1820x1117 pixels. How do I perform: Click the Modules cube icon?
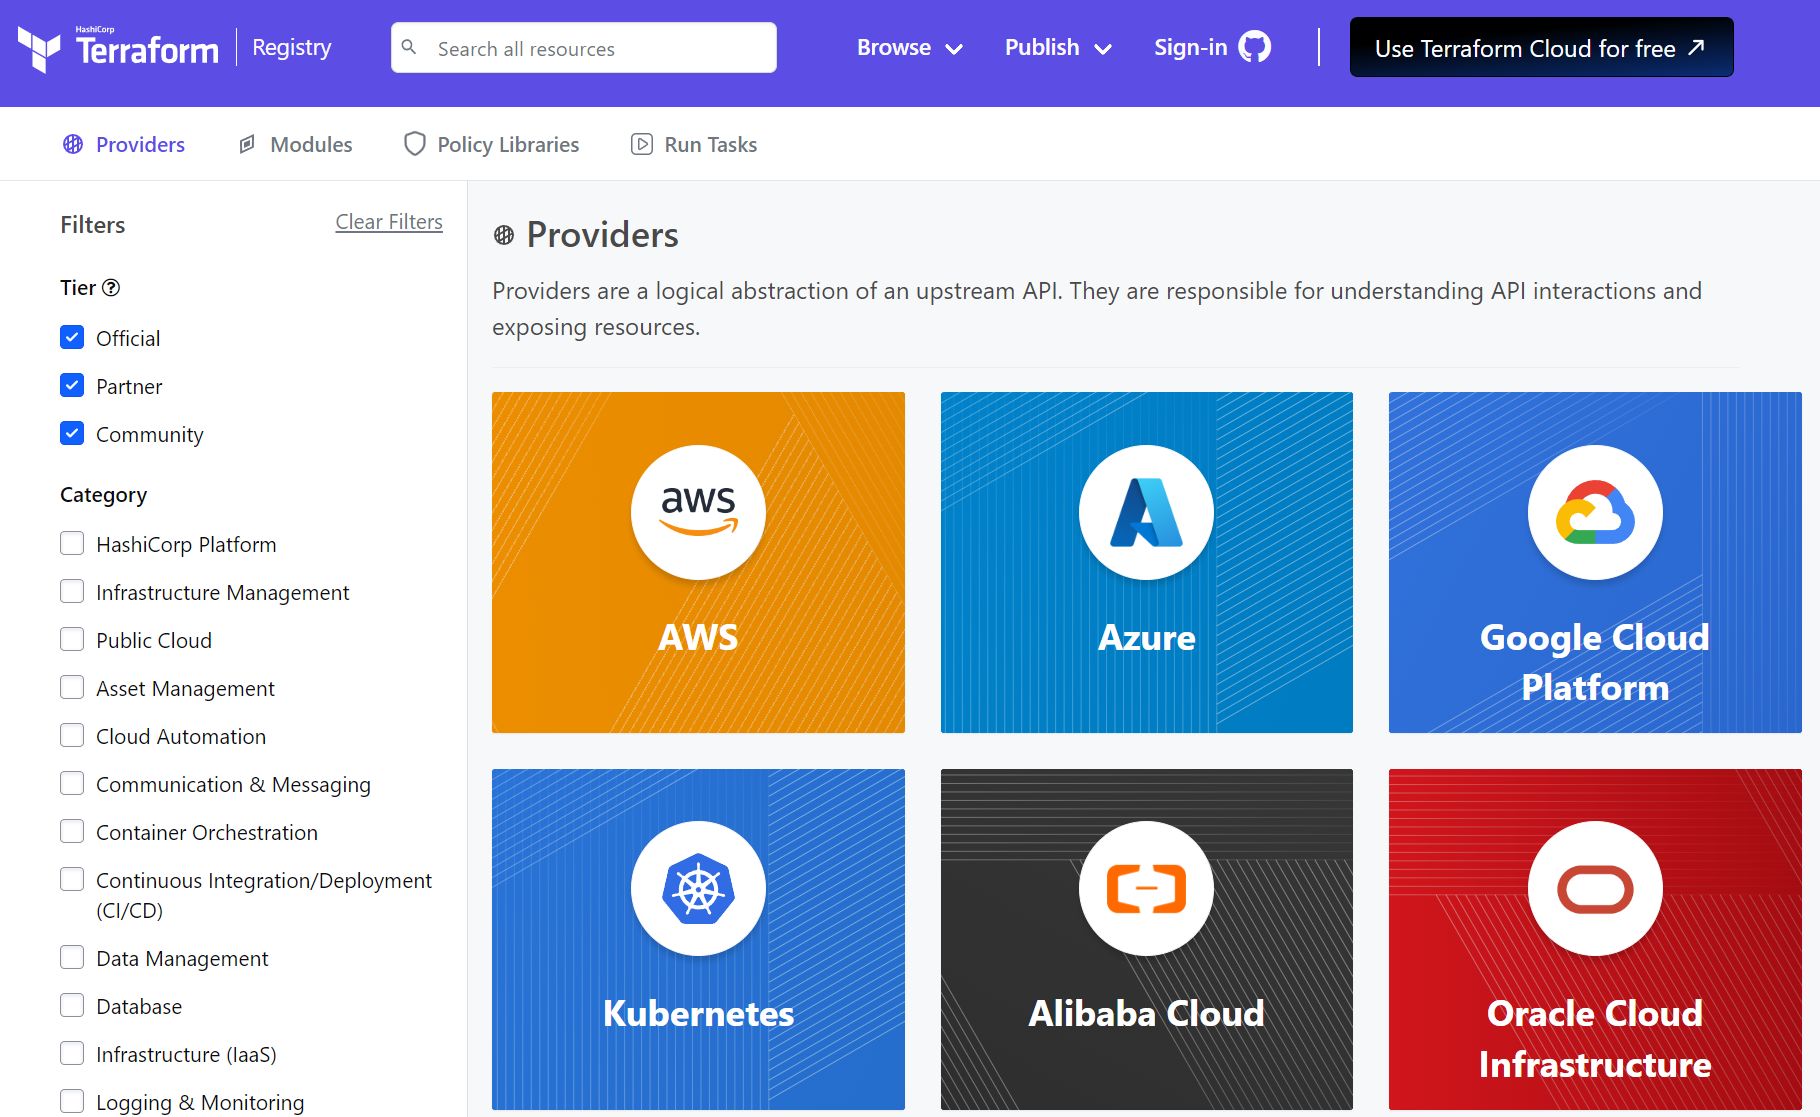247,144
